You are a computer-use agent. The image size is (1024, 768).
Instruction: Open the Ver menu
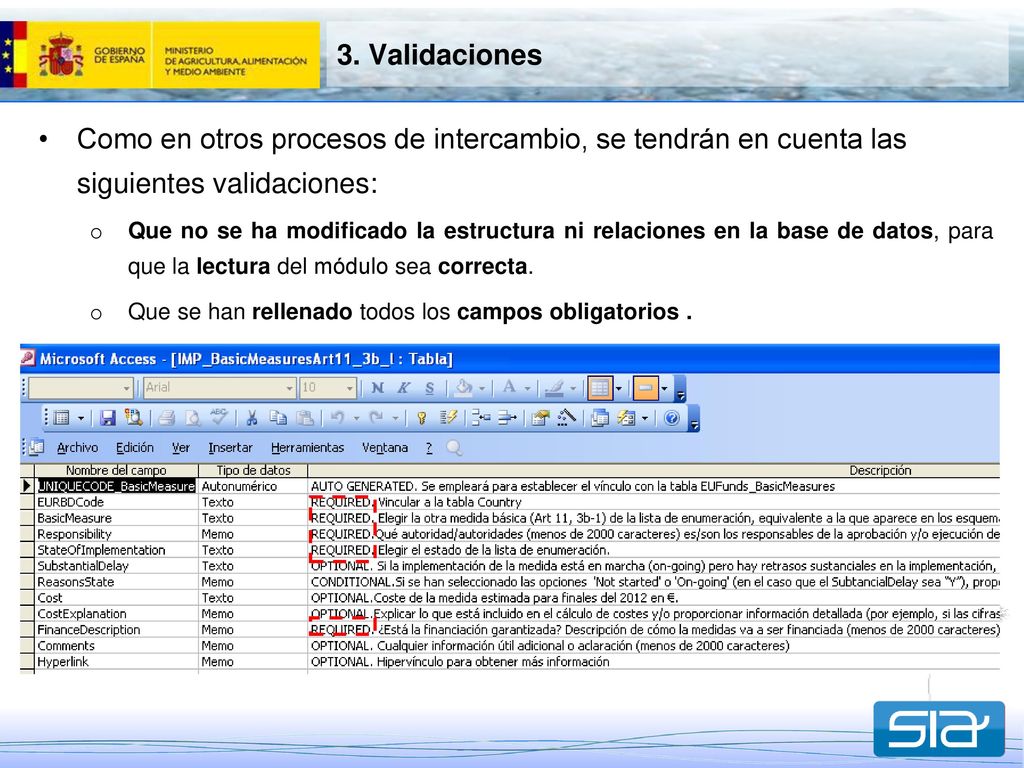pos(180,447)
